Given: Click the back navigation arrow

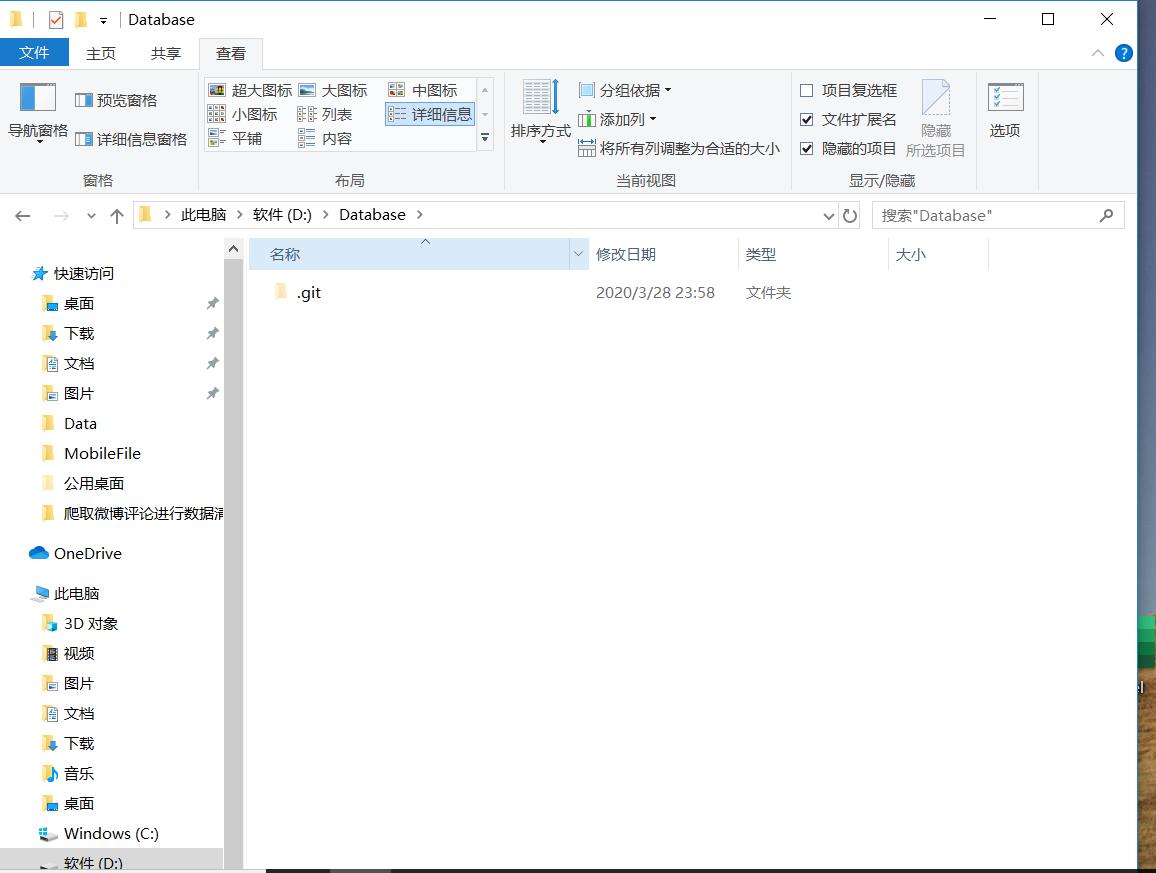Looking at the screenshot, I should [22, 214].
